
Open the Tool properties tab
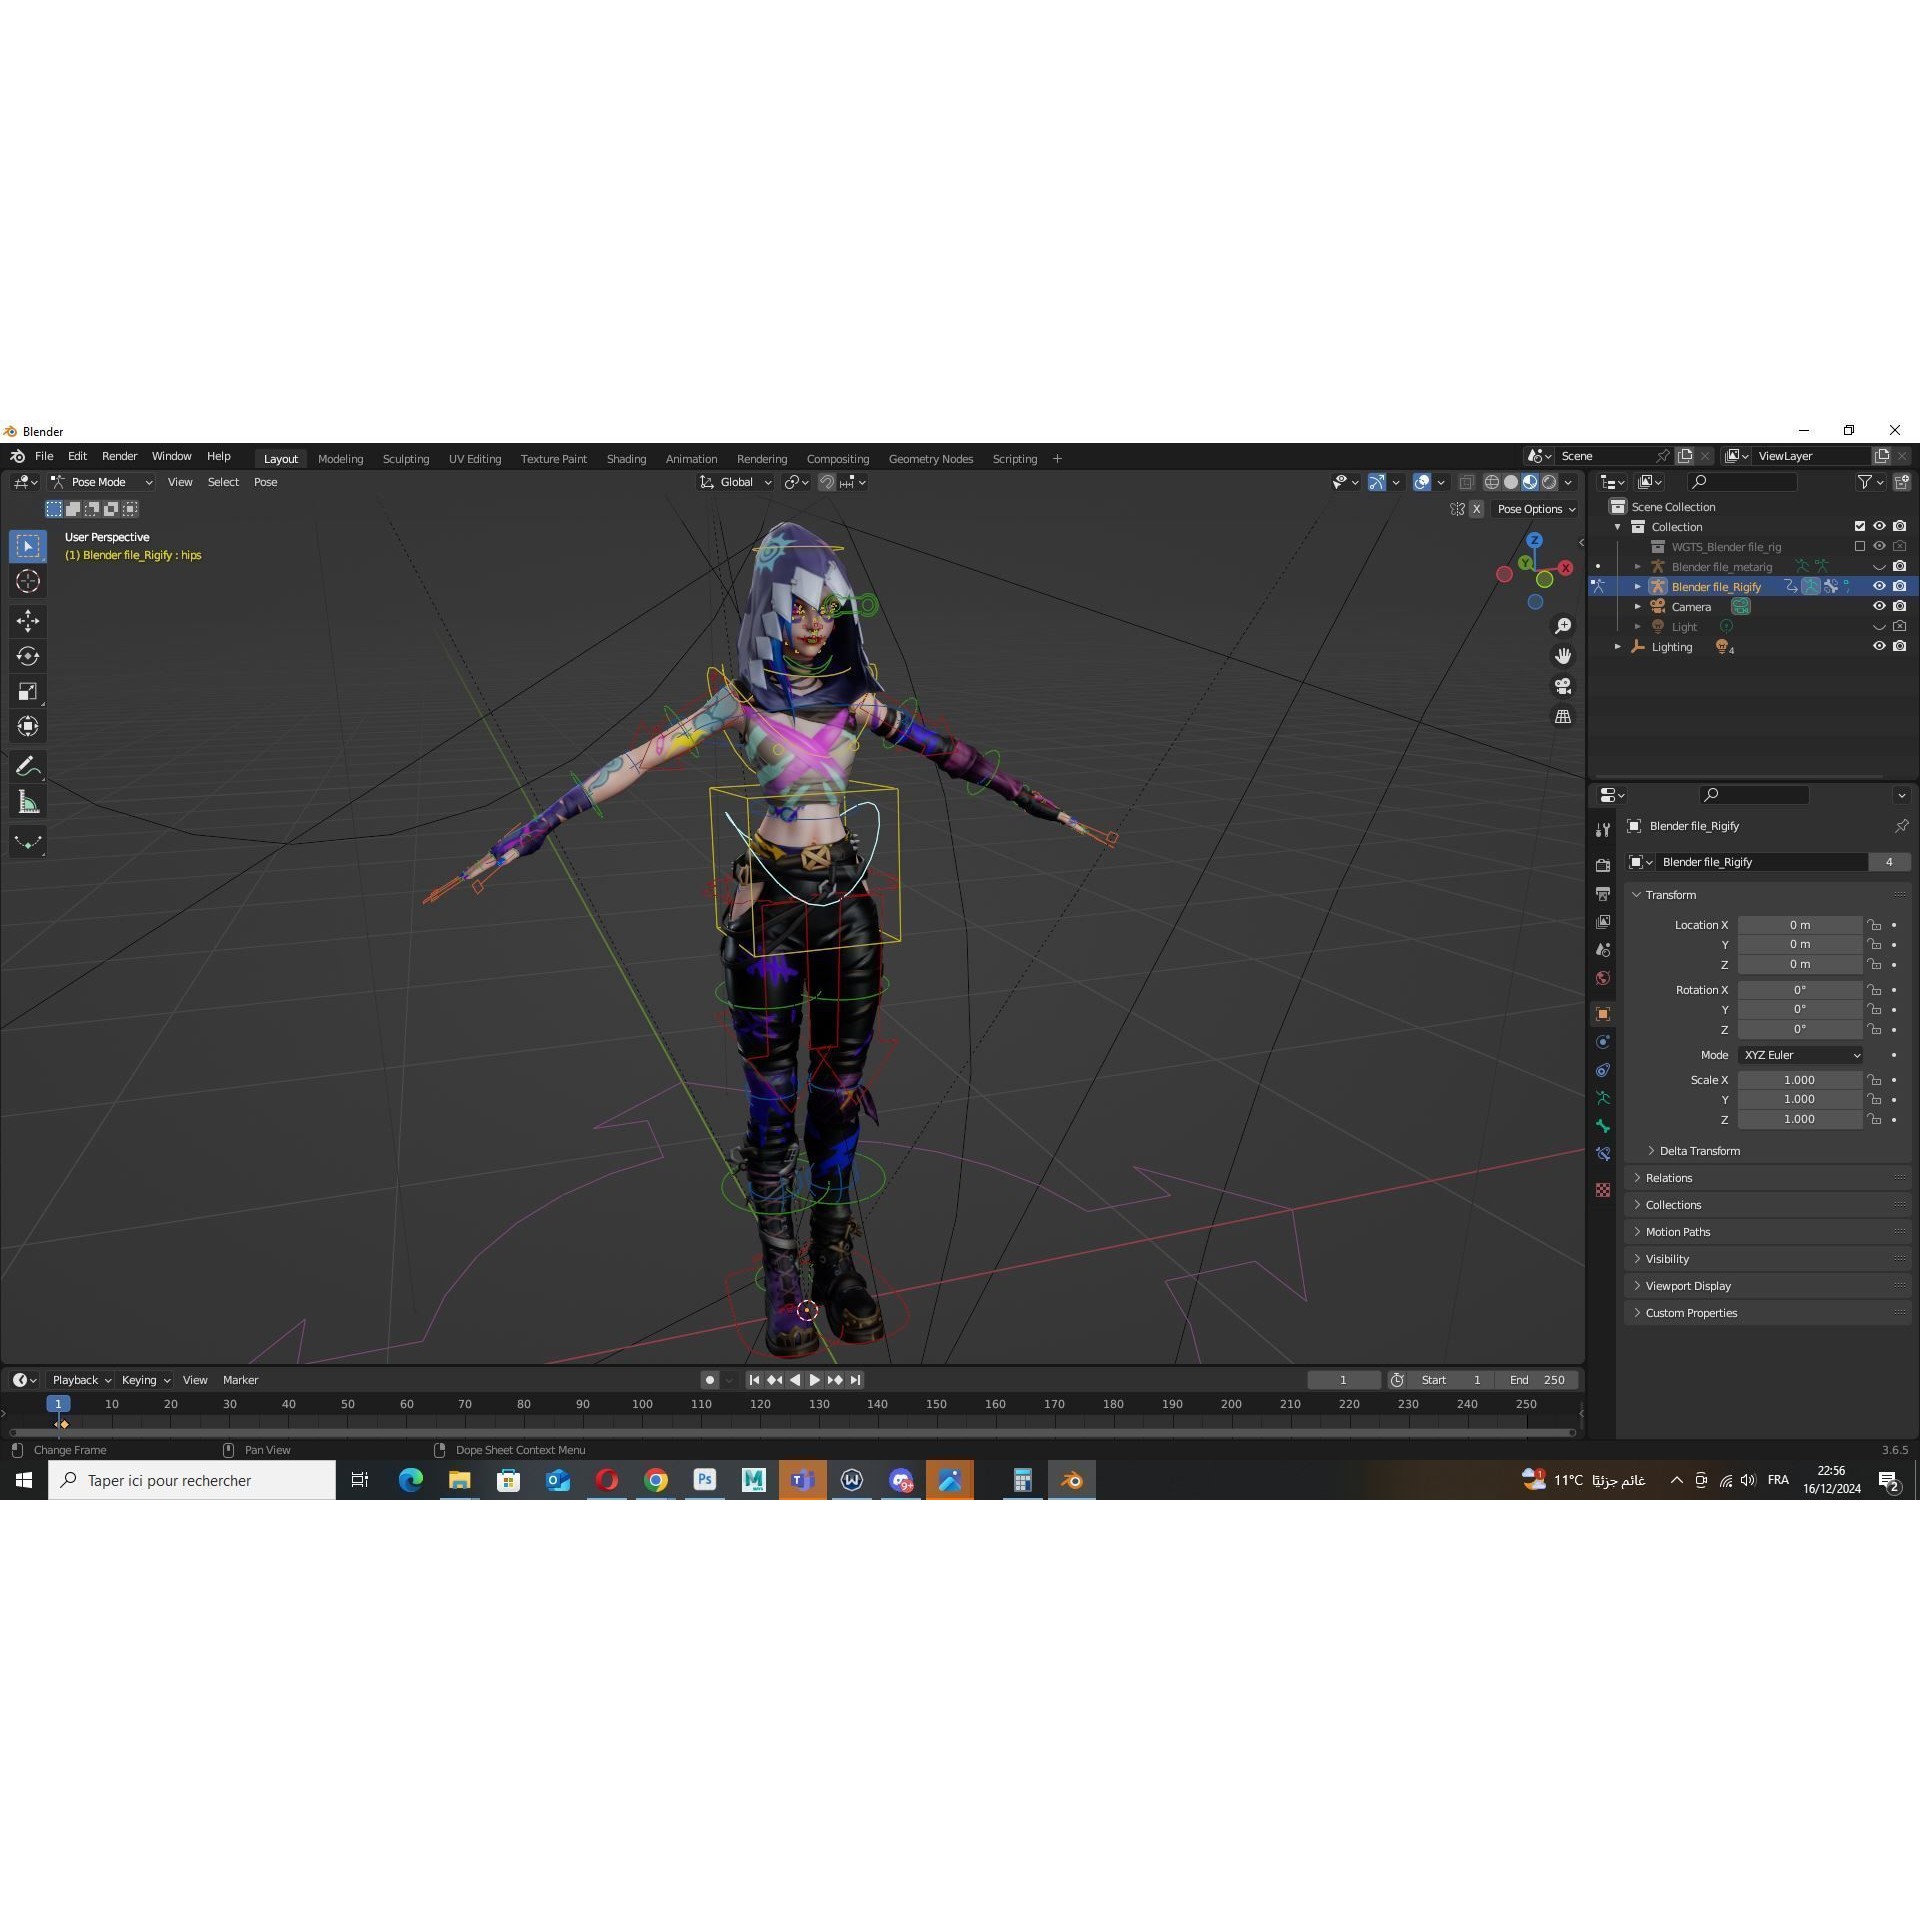point(1603,829)
